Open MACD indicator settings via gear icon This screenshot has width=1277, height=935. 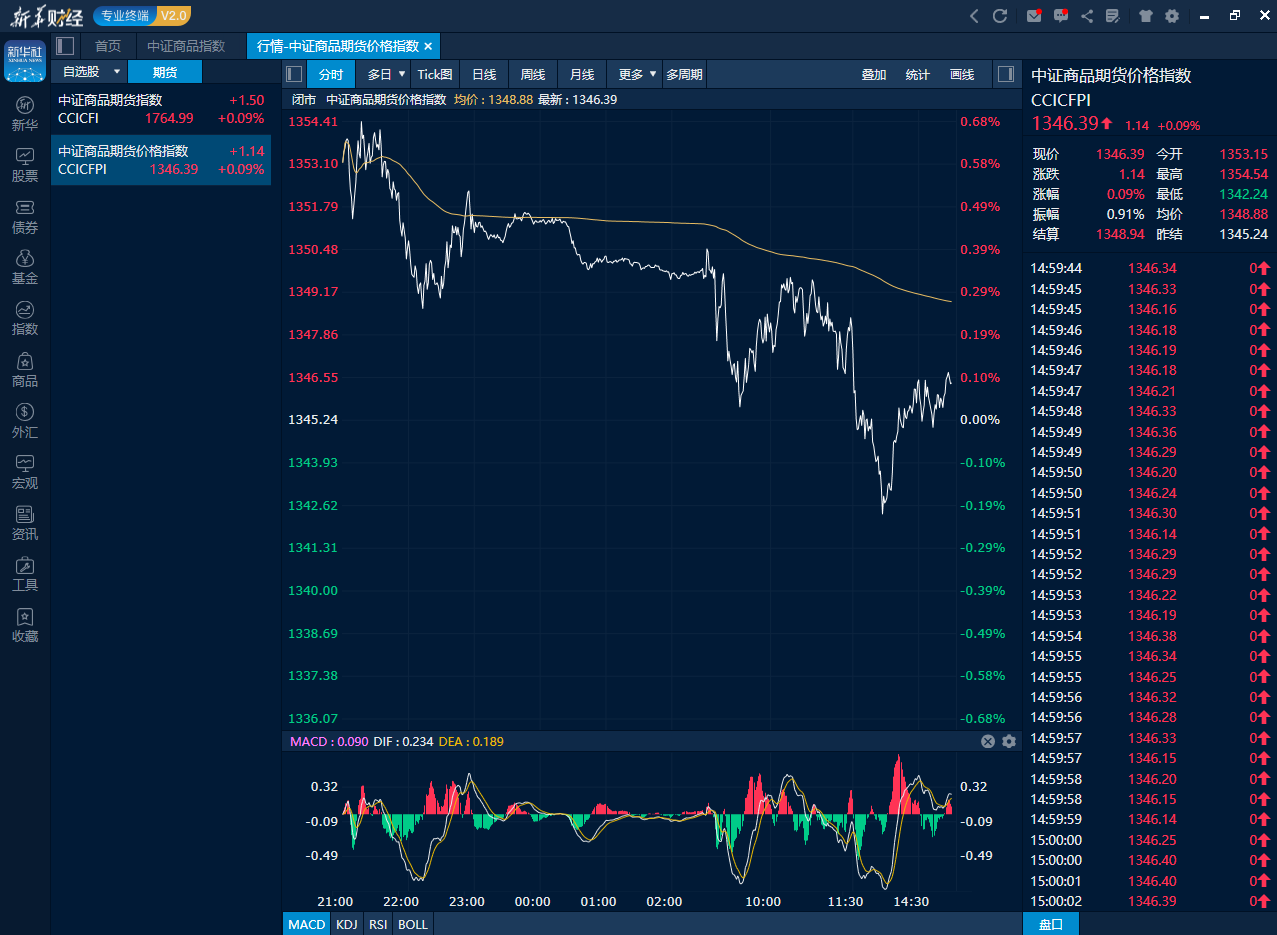point(1008,741)
